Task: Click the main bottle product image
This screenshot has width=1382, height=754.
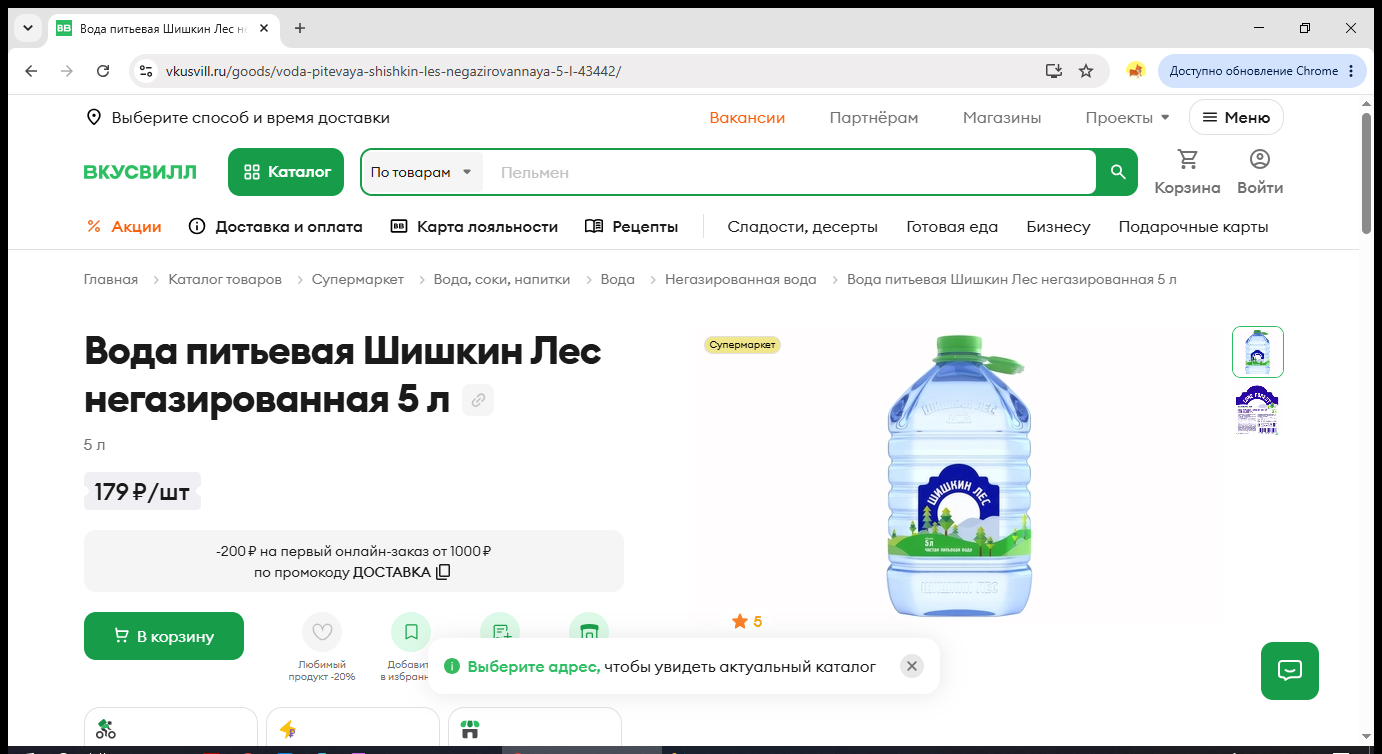Action: click(x=960, y=475)
